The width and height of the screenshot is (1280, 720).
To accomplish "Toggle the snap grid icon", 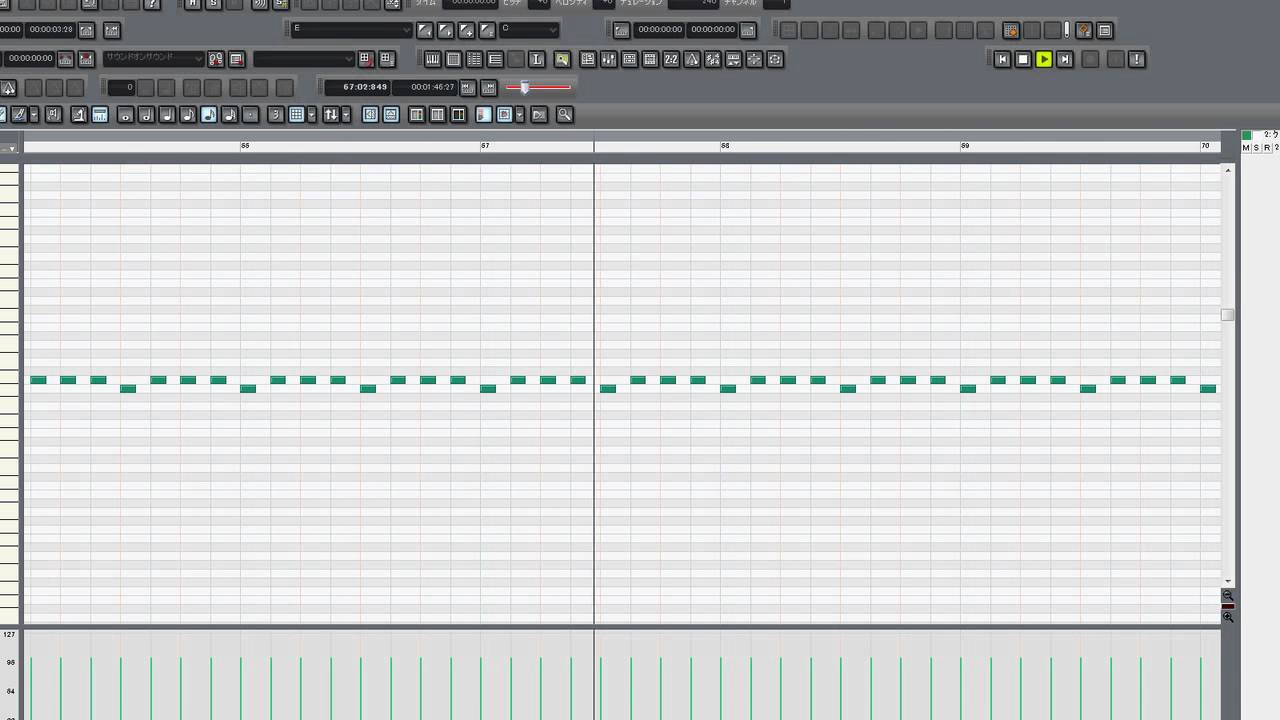I will [296, 115].
